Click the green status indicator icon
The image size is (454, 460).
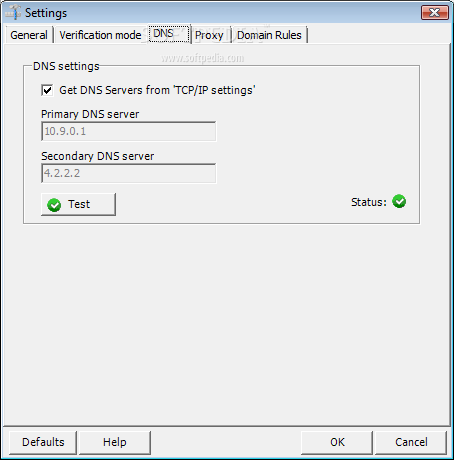pyautogui.click(x=399, y=201)
